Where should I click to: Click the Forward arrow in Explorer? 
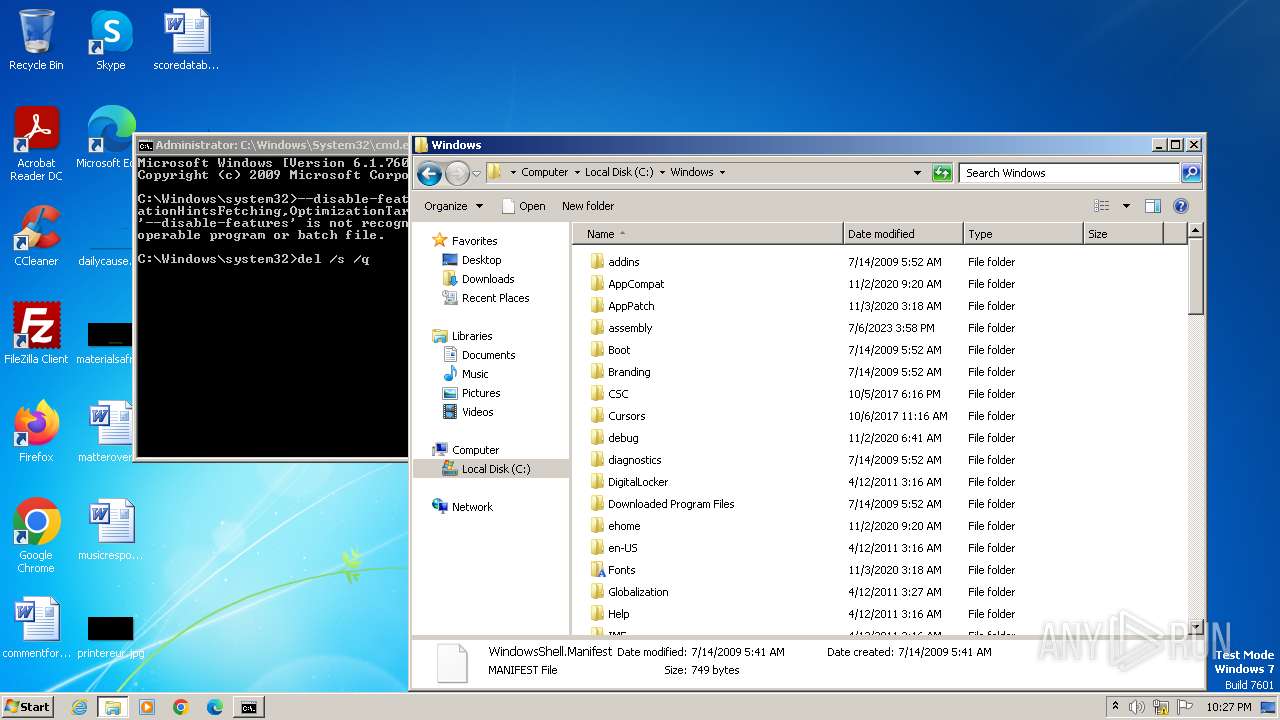click(457, 173)
